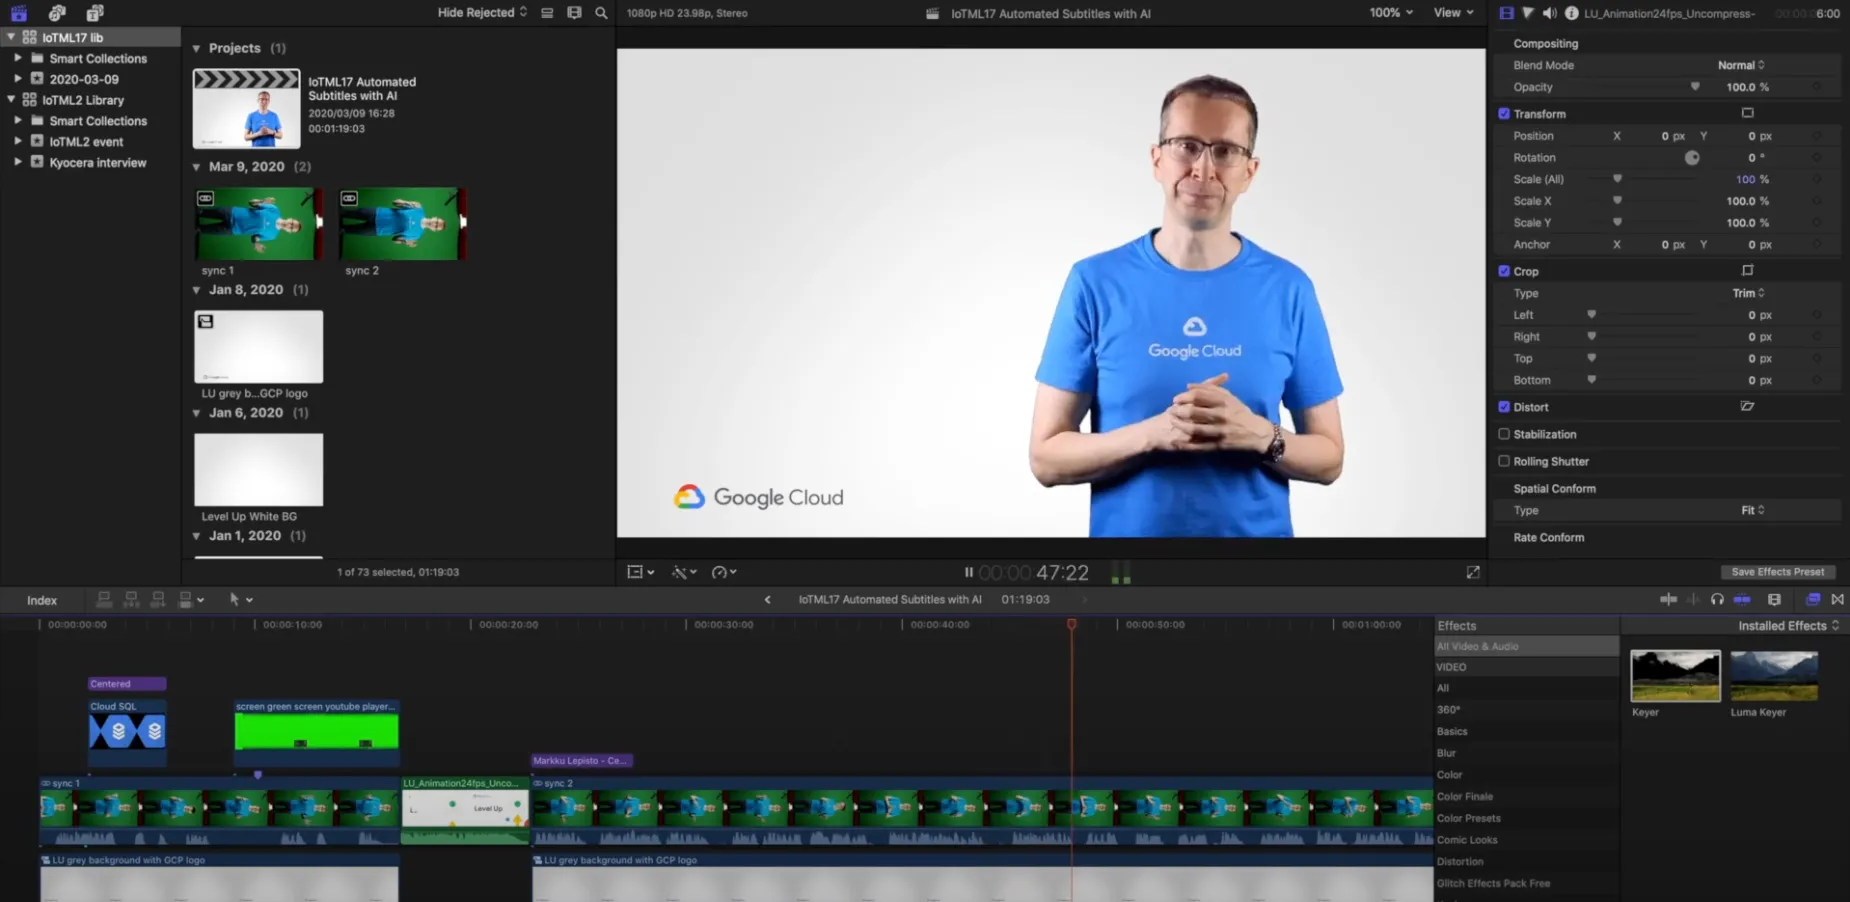Open the info inspector icon
This screenshot has height=902, width=1850.
pos(1571,13)
